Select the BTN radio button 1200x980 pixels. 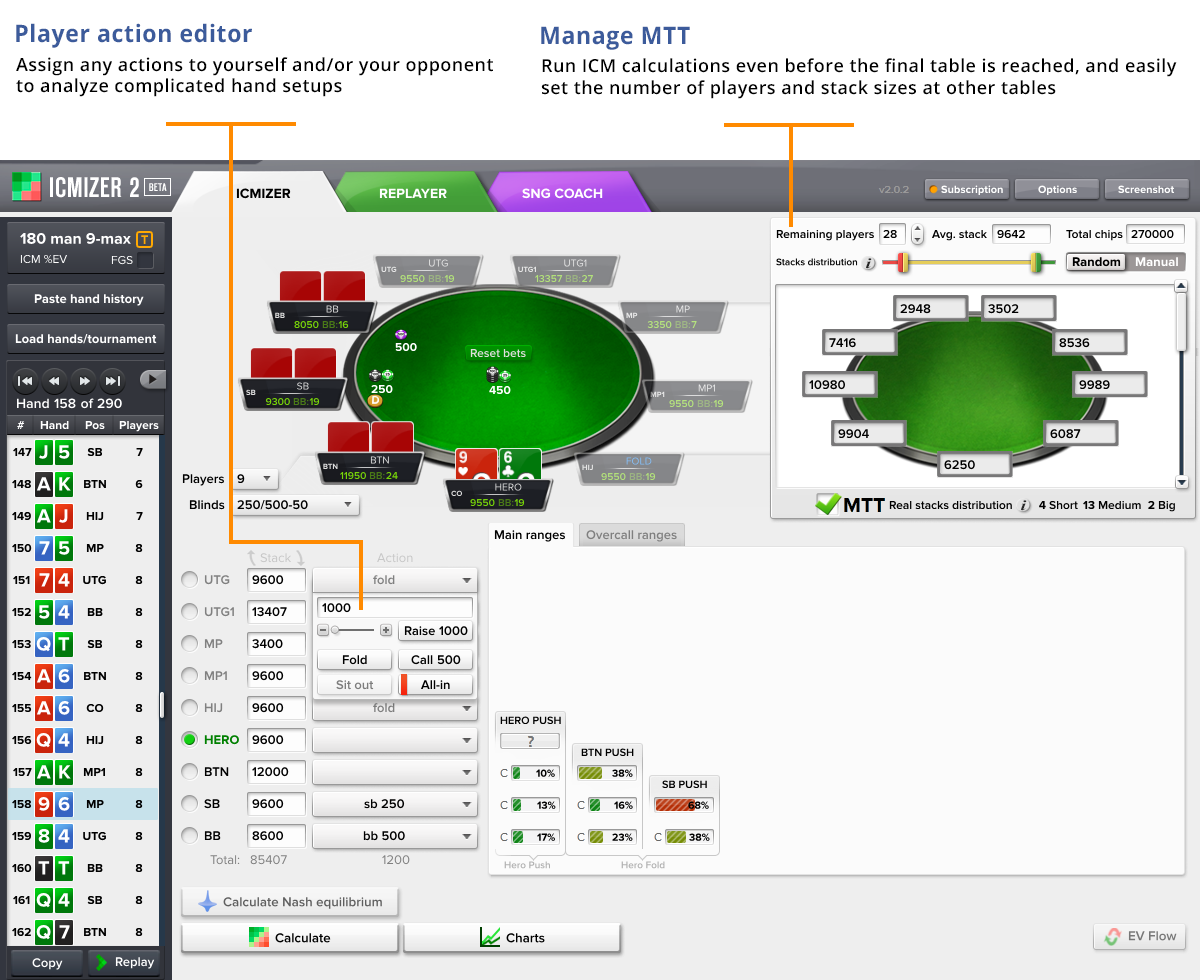pyautogui.click(x=189, y=771)
